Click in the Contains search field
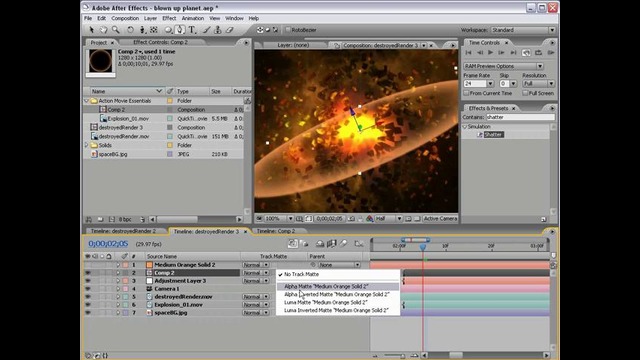640x360 pixels. coord(520,117)
